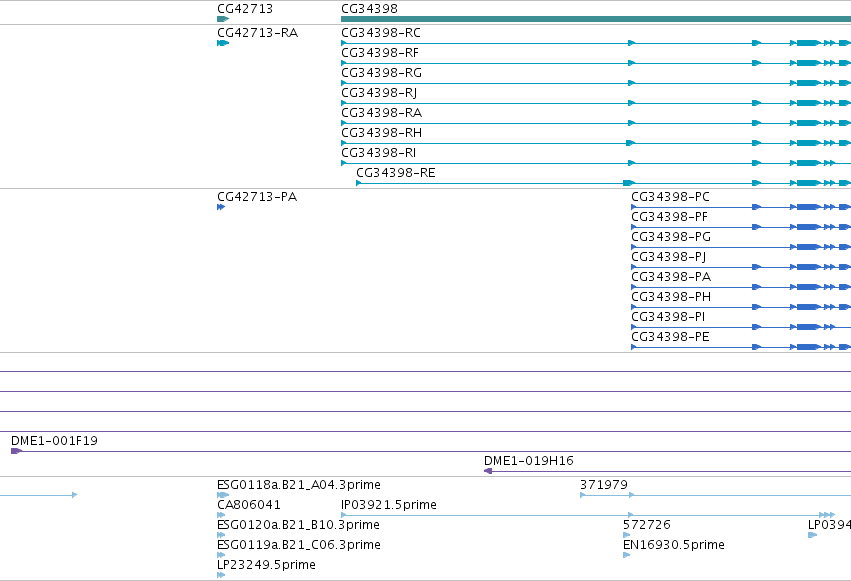Select the CG42713 gene label
This screenshot has width=851, height=581.
coord(245,9)
